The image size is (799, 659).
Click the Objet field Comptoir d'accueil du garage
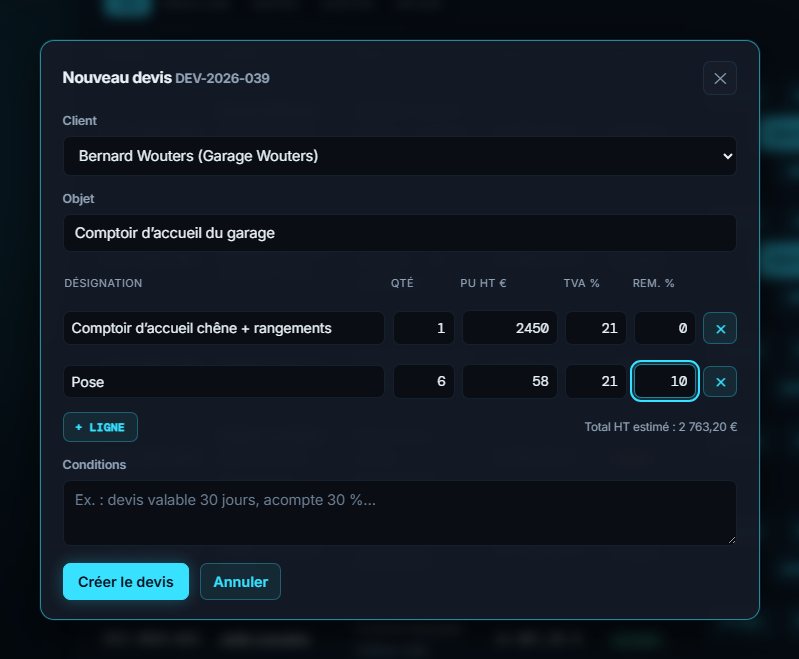(400, 233)
